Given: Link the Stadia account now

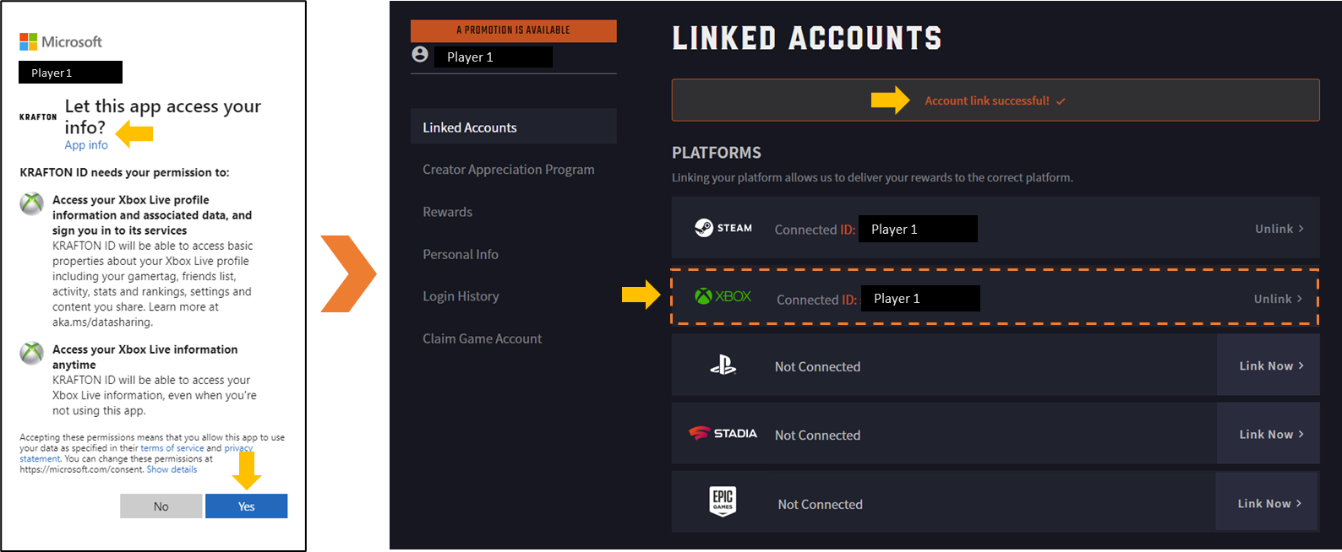Looking at the screenshot, I should pyautogui.click(x=1270, y=434).
